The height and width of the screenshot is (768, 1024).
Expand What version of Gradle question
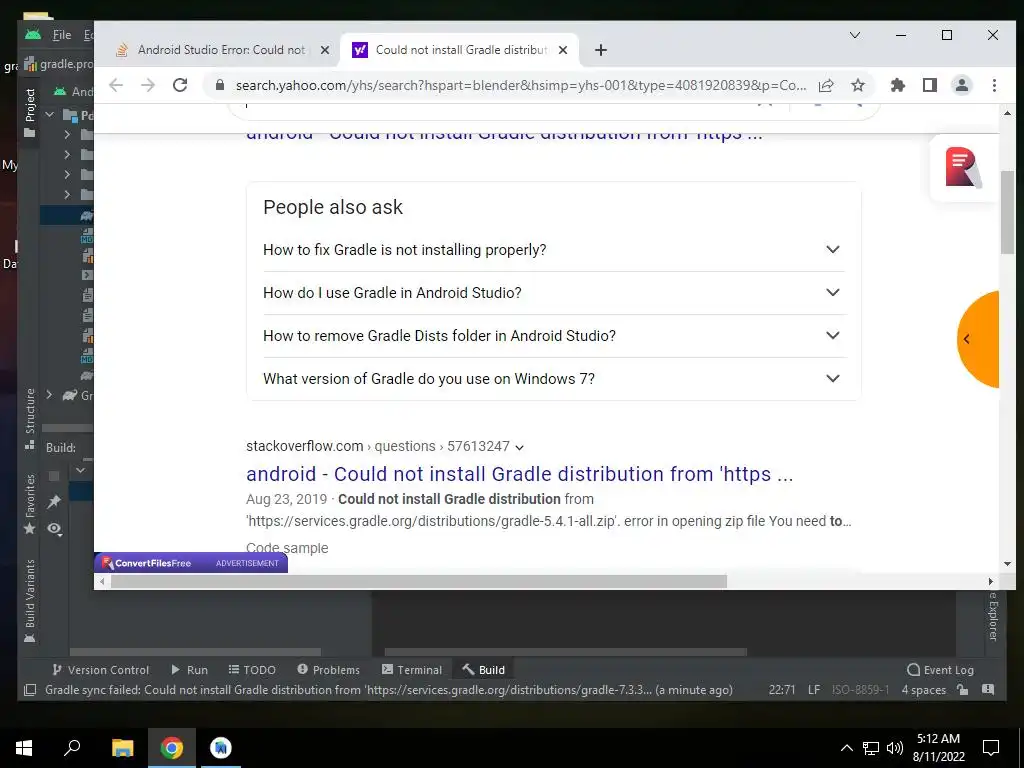click(x=553, y=379)
